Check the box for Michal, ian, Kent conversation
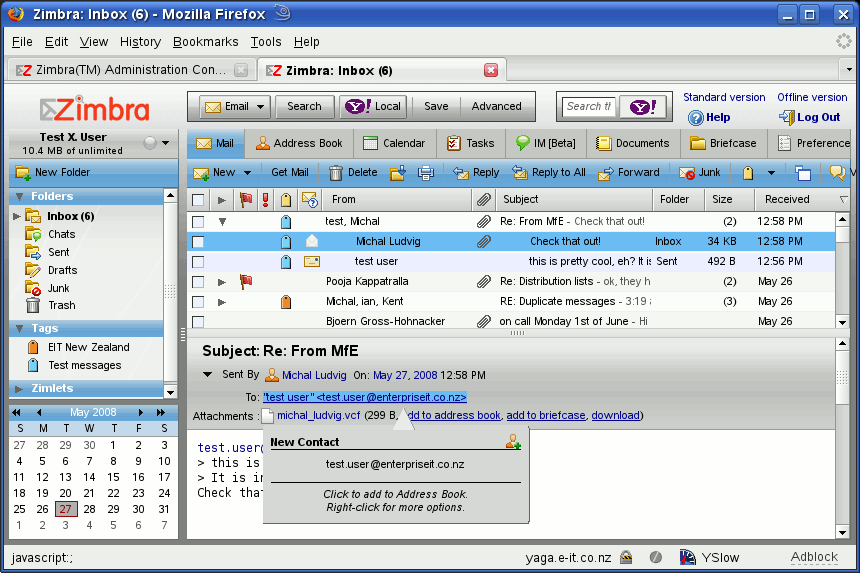Image resolution: width=860 pixels, height=573 pixels. 198,302
